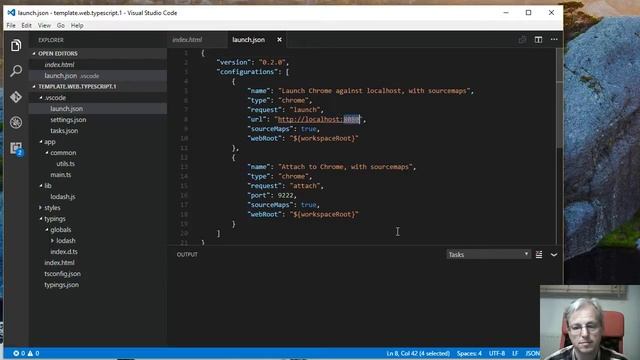Open the Edit menu

coord(27,25)
